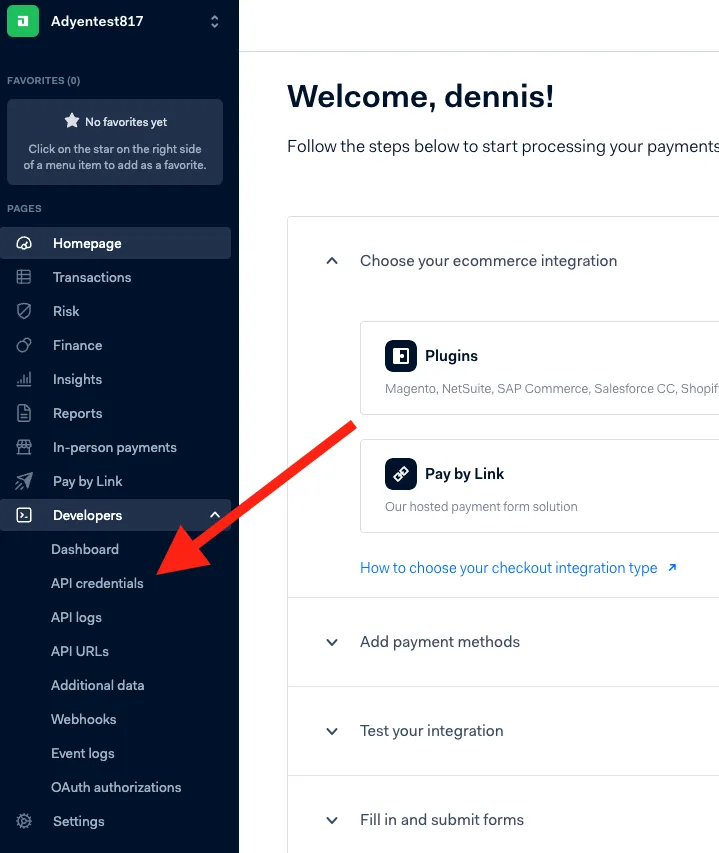Select Reports in the sidebar
Viewport: 719px width, 853px height.
pyautogui.click(x=115, y=413)
